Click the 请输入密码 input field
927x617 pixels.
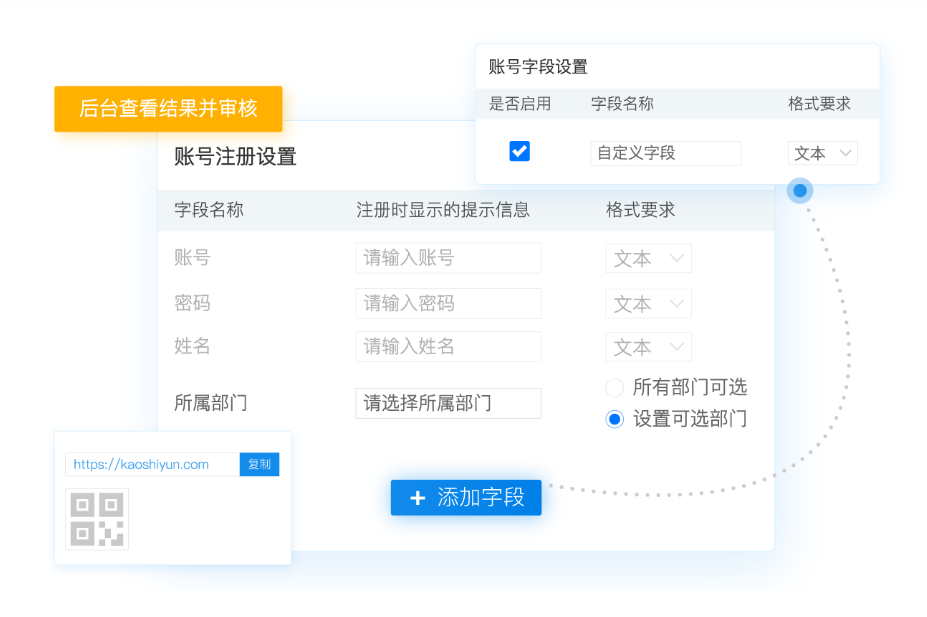click(448, 303)
